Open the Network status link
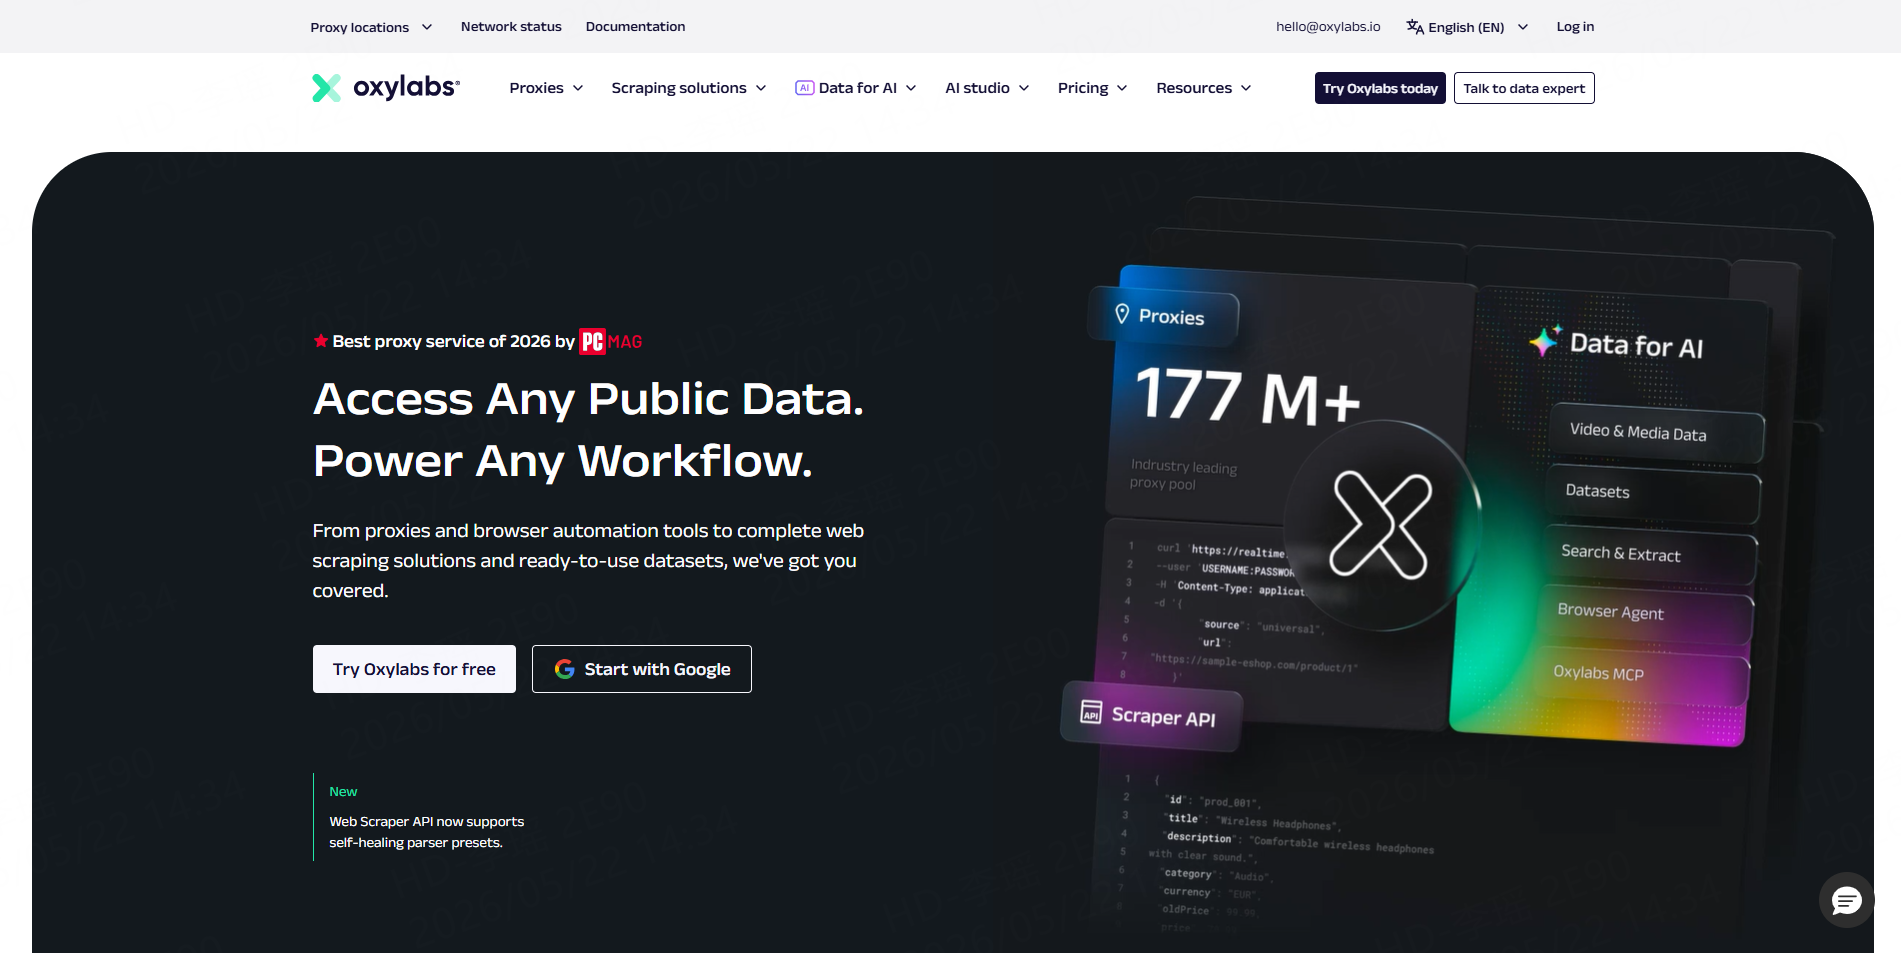Viewport: 1901px width, 953px height. pyautogui.click(x=511, y=27)
